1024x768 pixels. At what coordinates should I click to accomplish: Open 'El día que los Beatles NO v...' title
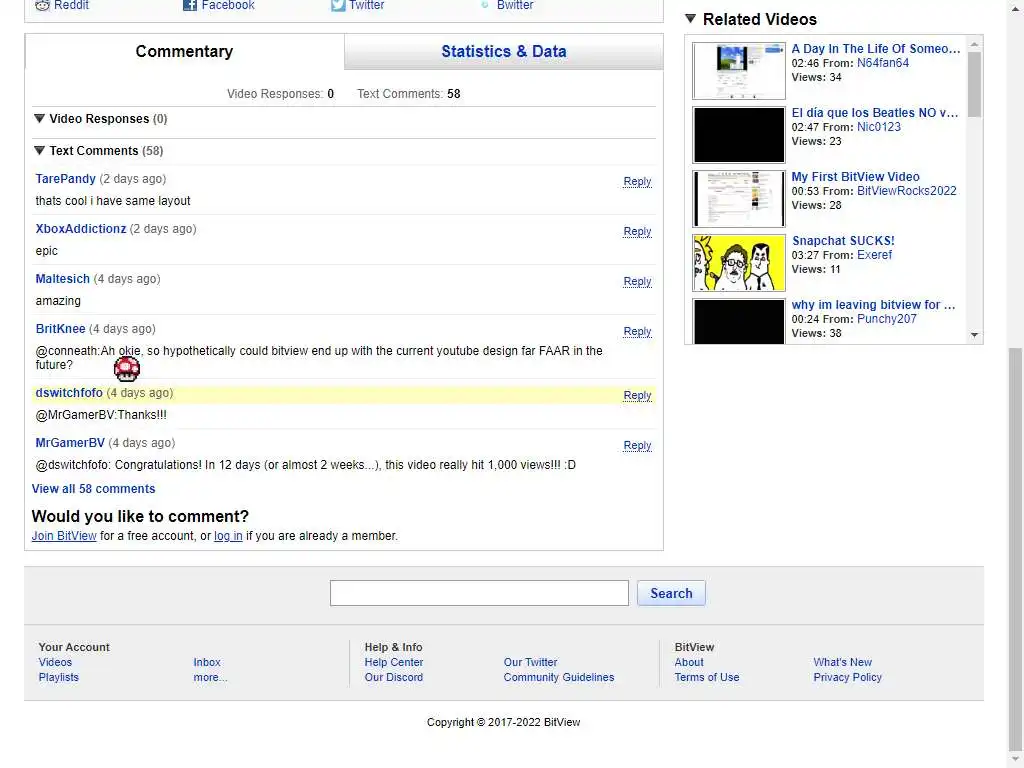[x=874, y=113]
